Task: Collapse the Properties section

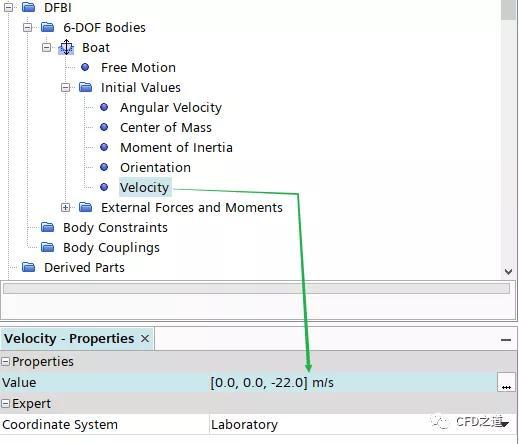Action: pos(5,362)
